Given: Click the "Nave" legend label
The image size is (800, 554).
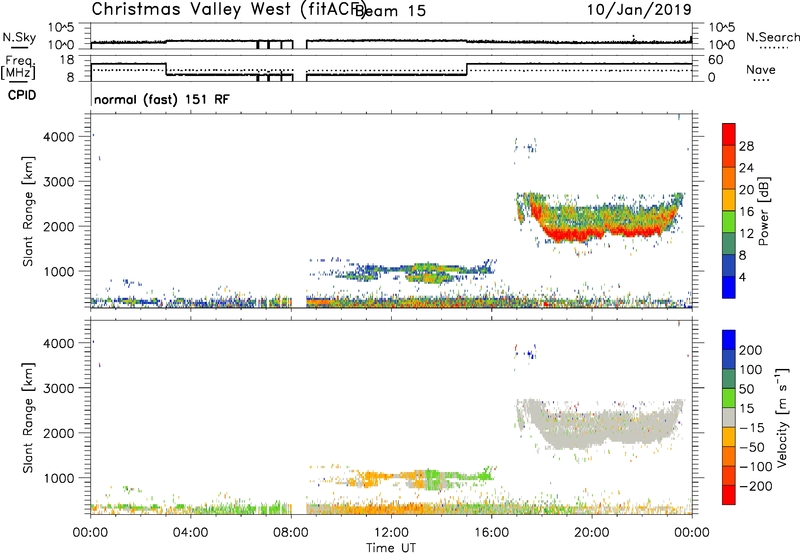Looking at the screenshot, I should coord(761,70).
